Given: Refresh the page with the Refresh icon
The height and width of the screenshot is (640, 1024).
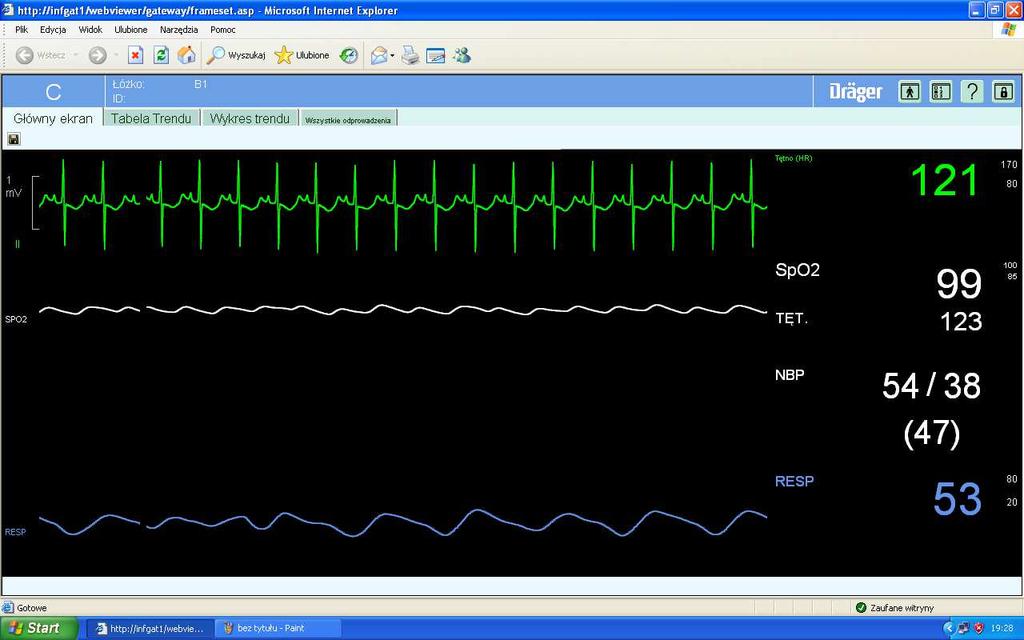Looking at the screenshot, I should click(161, 56).
